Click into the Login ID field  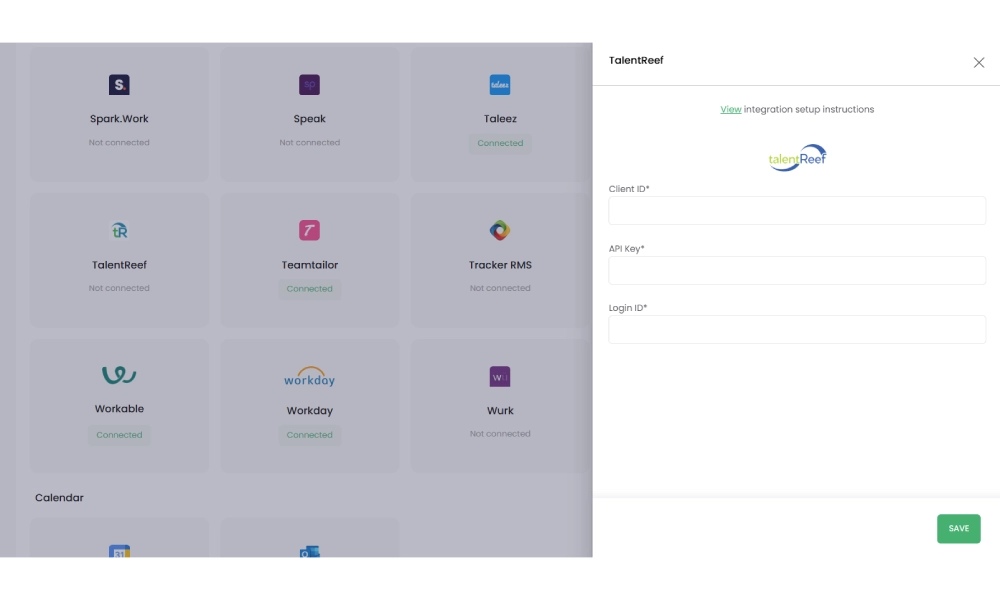point(797,330)
